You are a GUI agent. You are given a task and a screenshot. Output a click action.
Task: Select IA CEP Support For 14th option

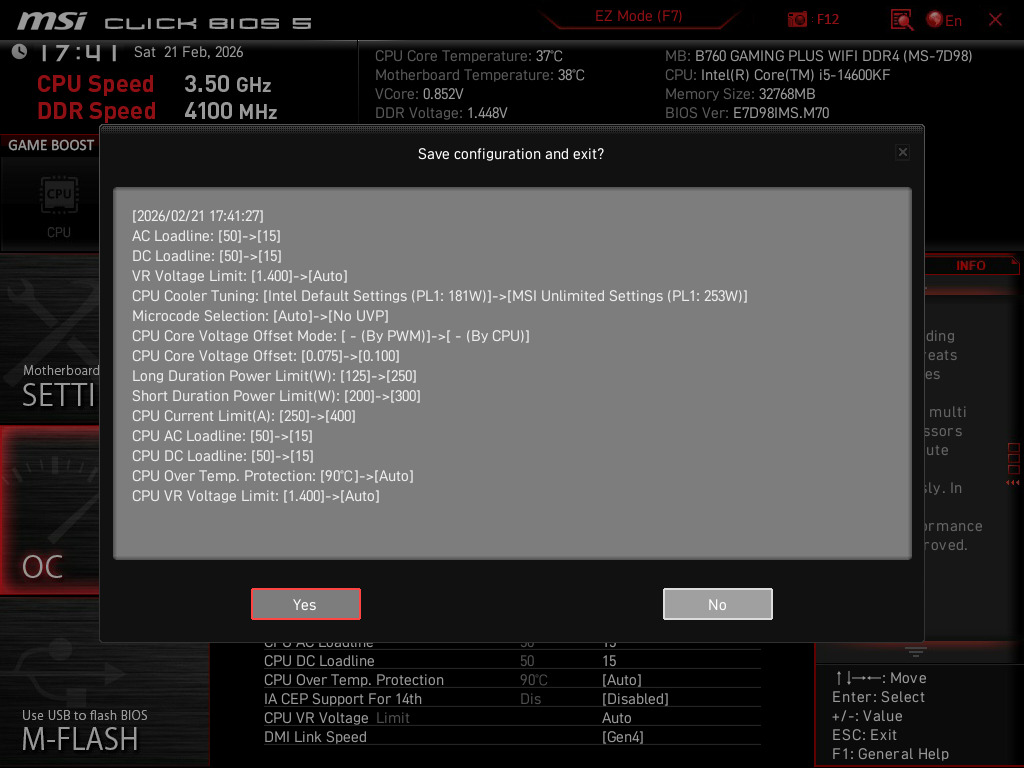point(512,699)
